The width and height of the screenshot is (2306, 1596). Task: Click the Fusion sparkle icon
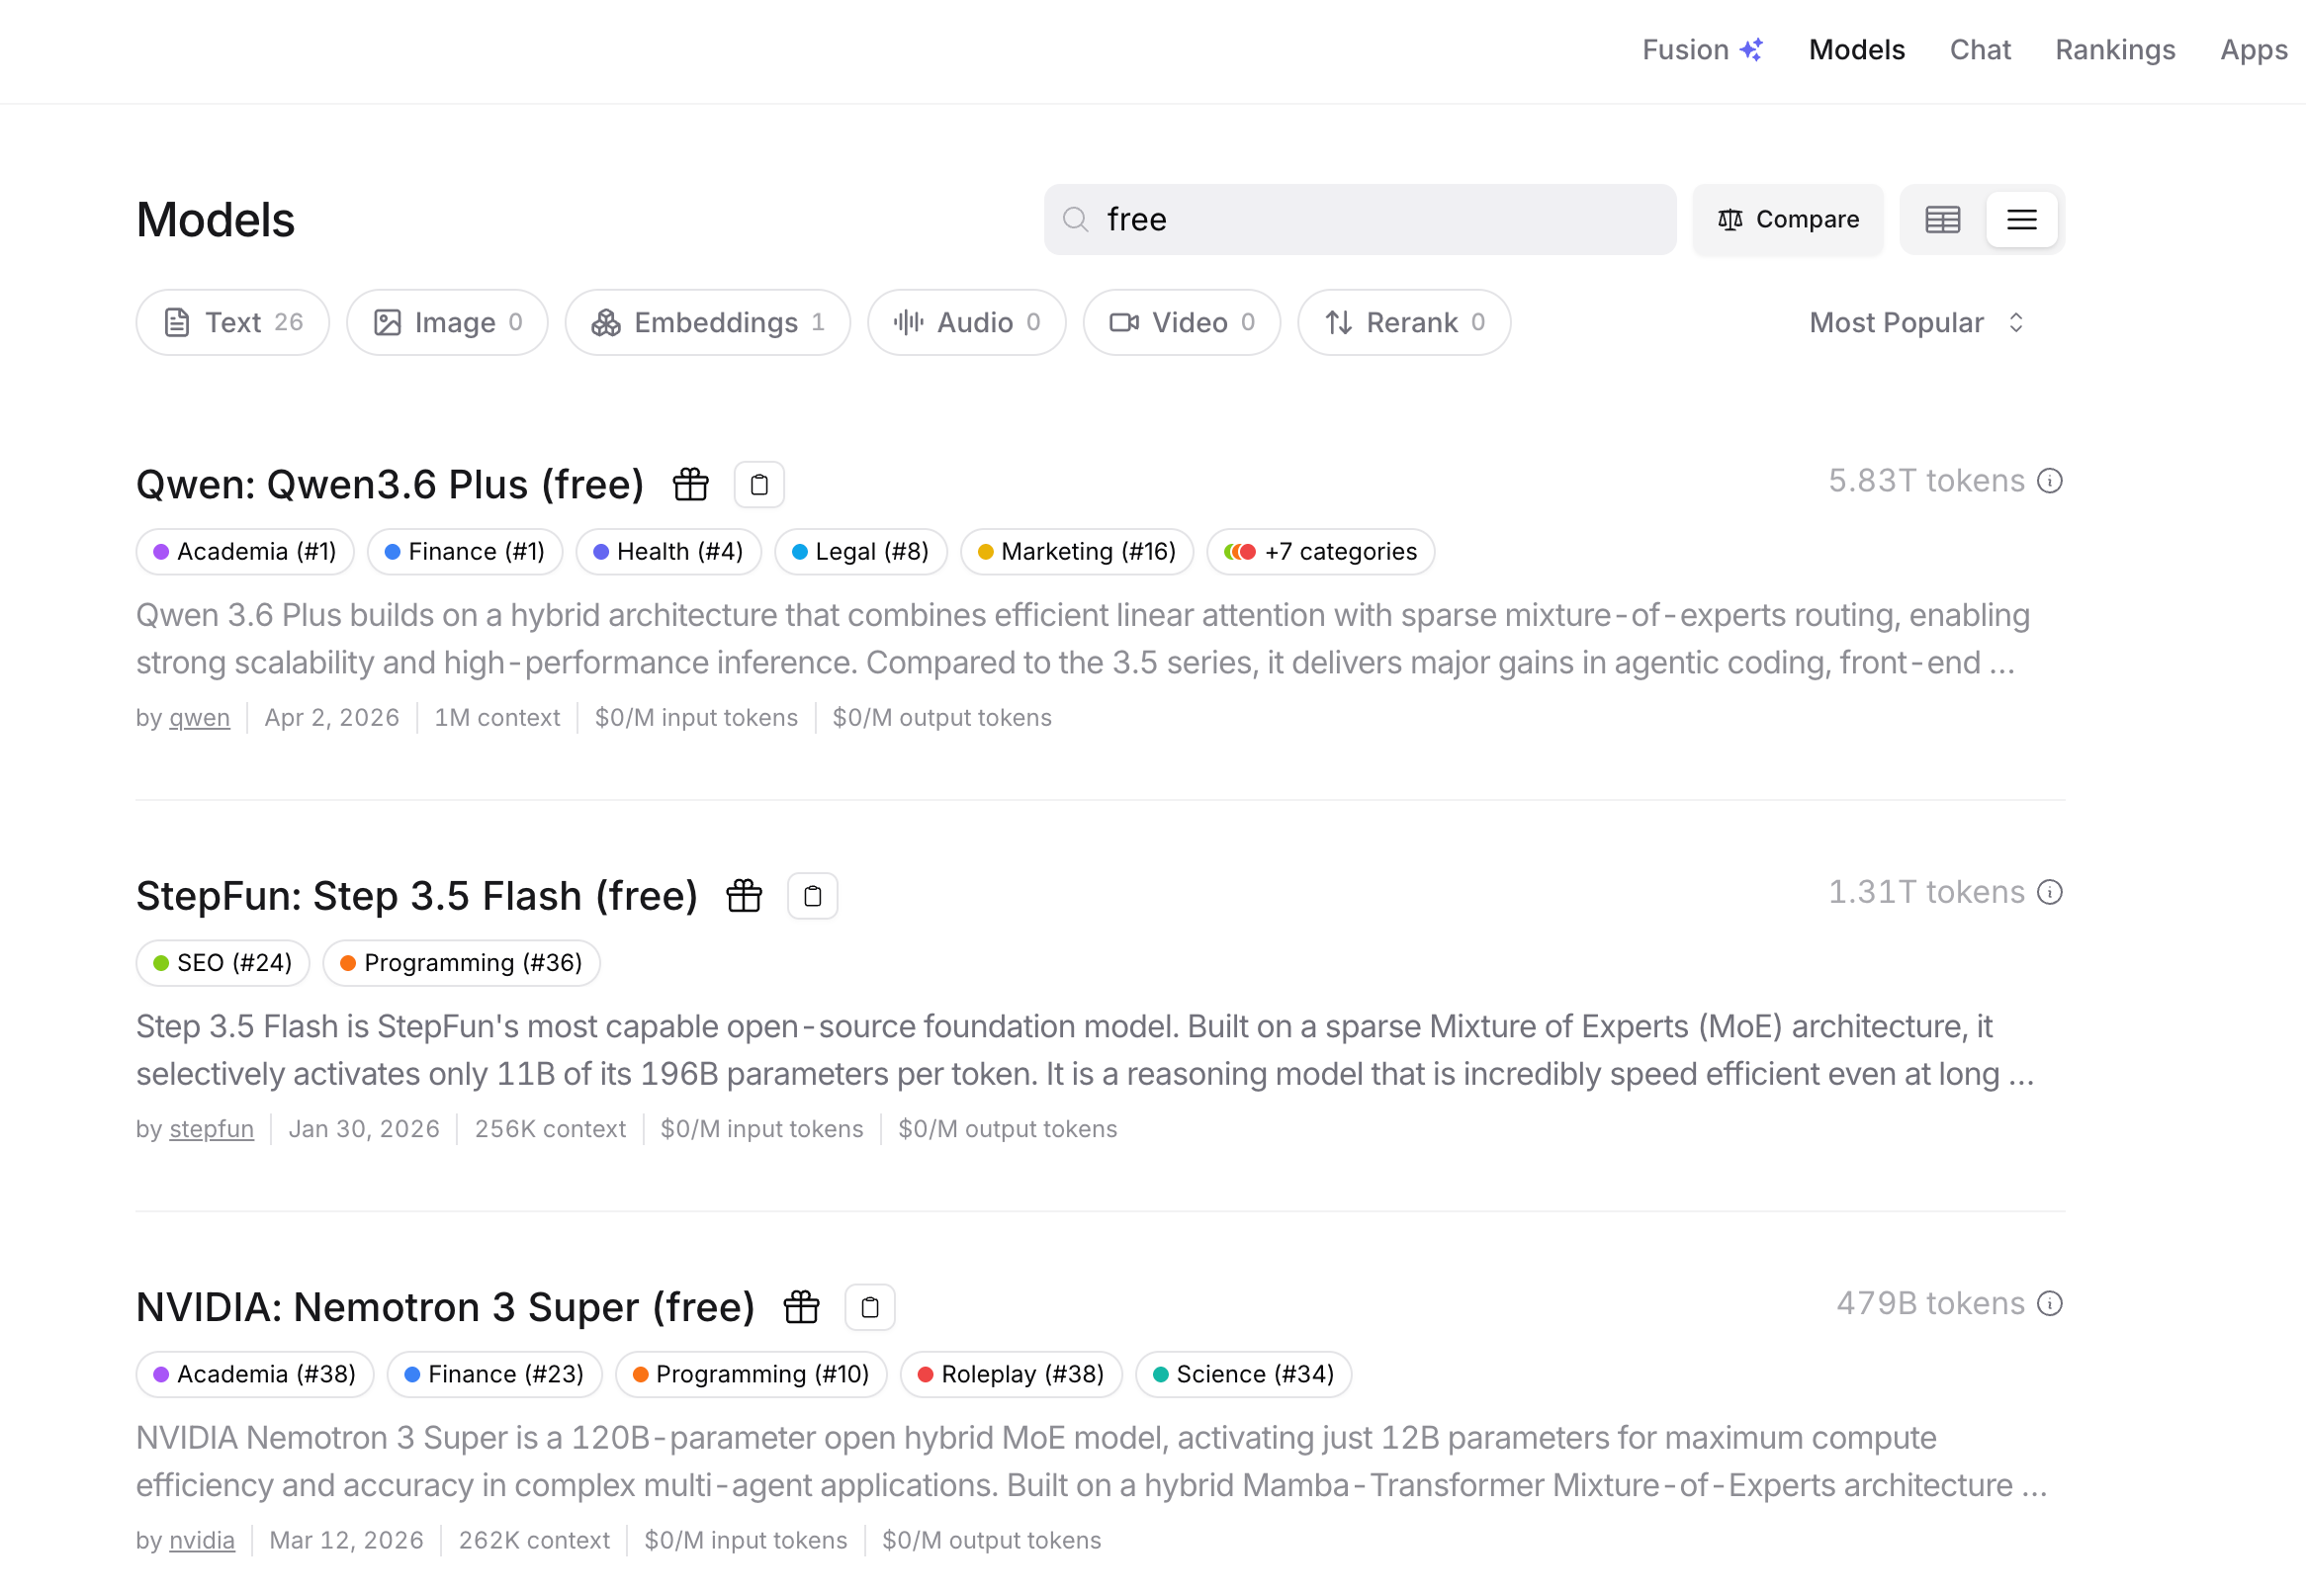click(1750, 50)
